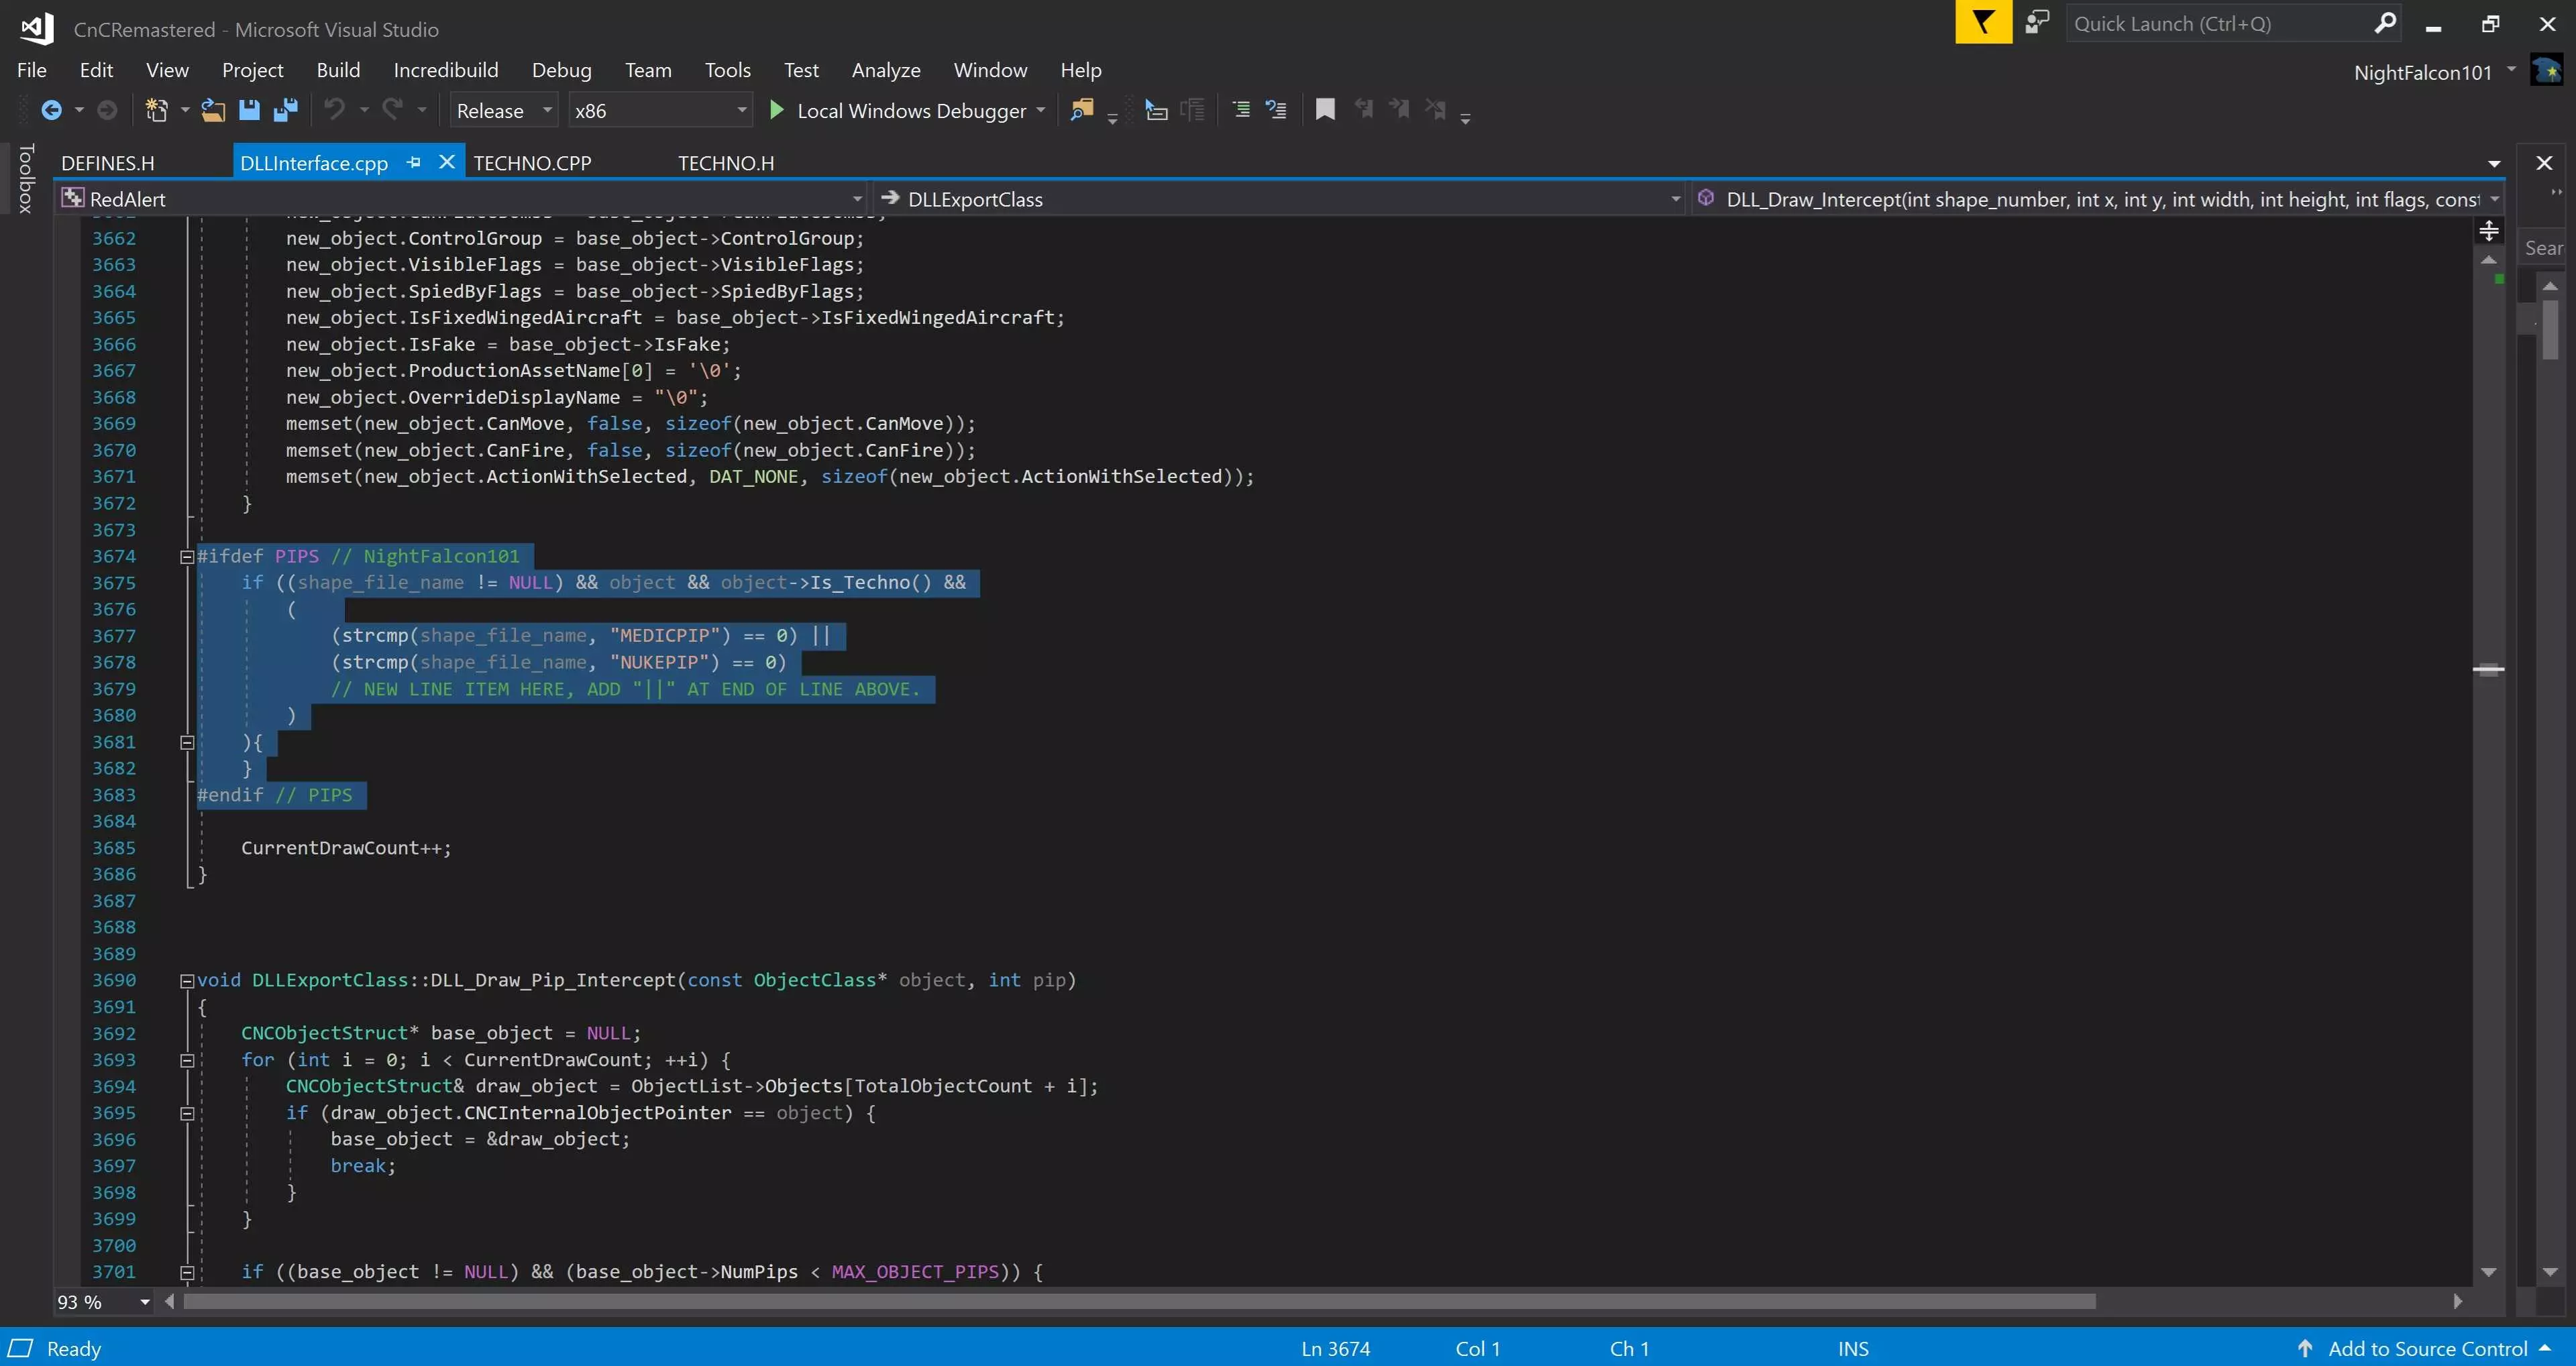This screenshot has height=1366, width=2576.
Task: Start the Local Windows Debugger
Action: [777, 110]
